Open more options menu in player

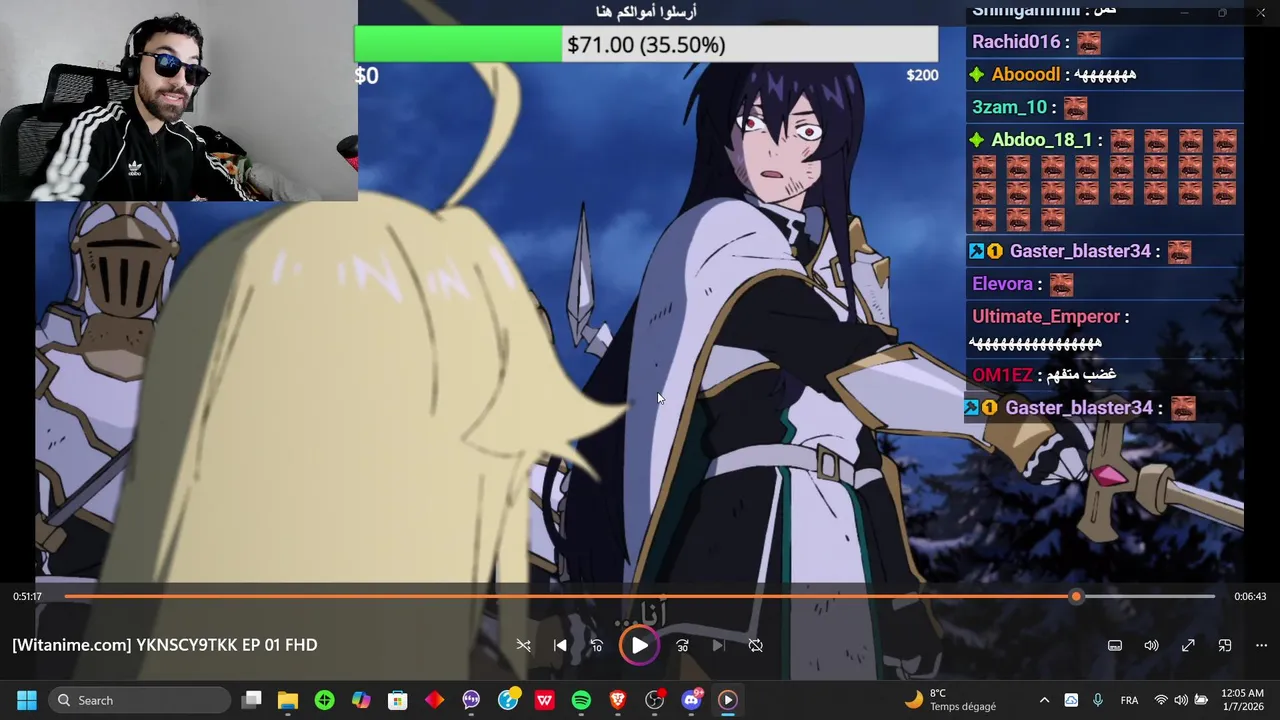pos(1261,646)
